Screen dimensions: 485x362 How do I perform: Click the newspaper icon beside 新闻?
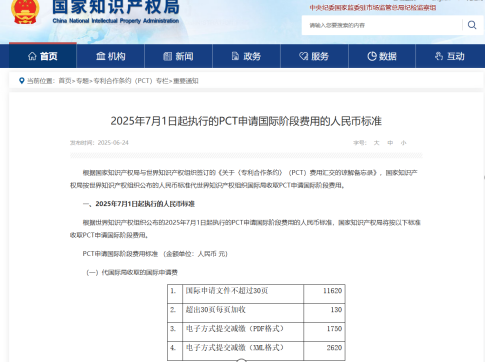coord(168,56)
